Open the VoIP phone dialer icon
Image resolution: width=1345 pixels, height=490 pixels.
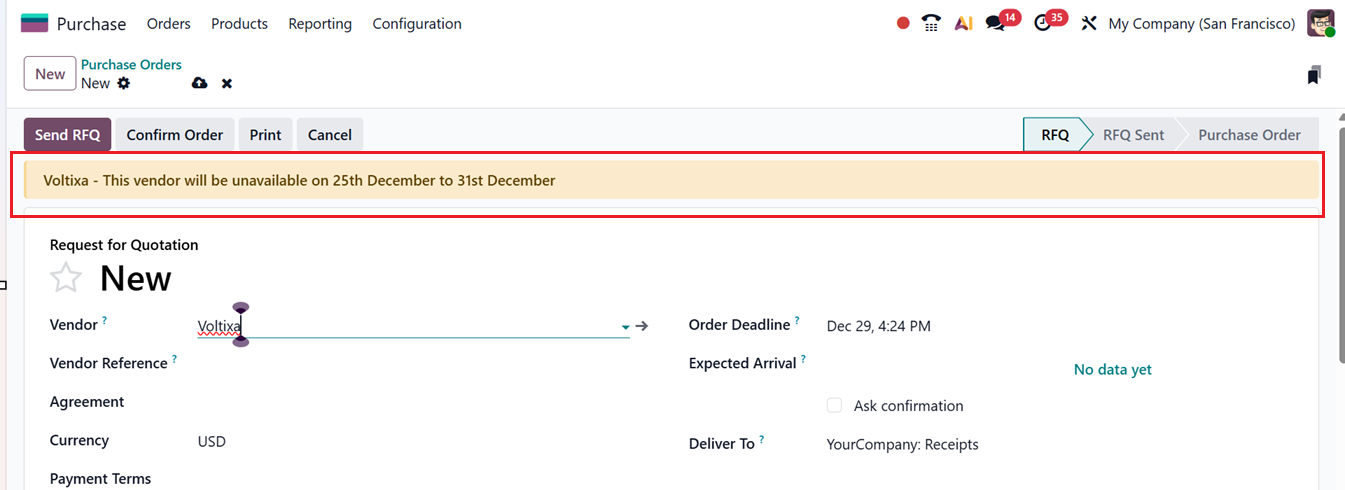932,23
